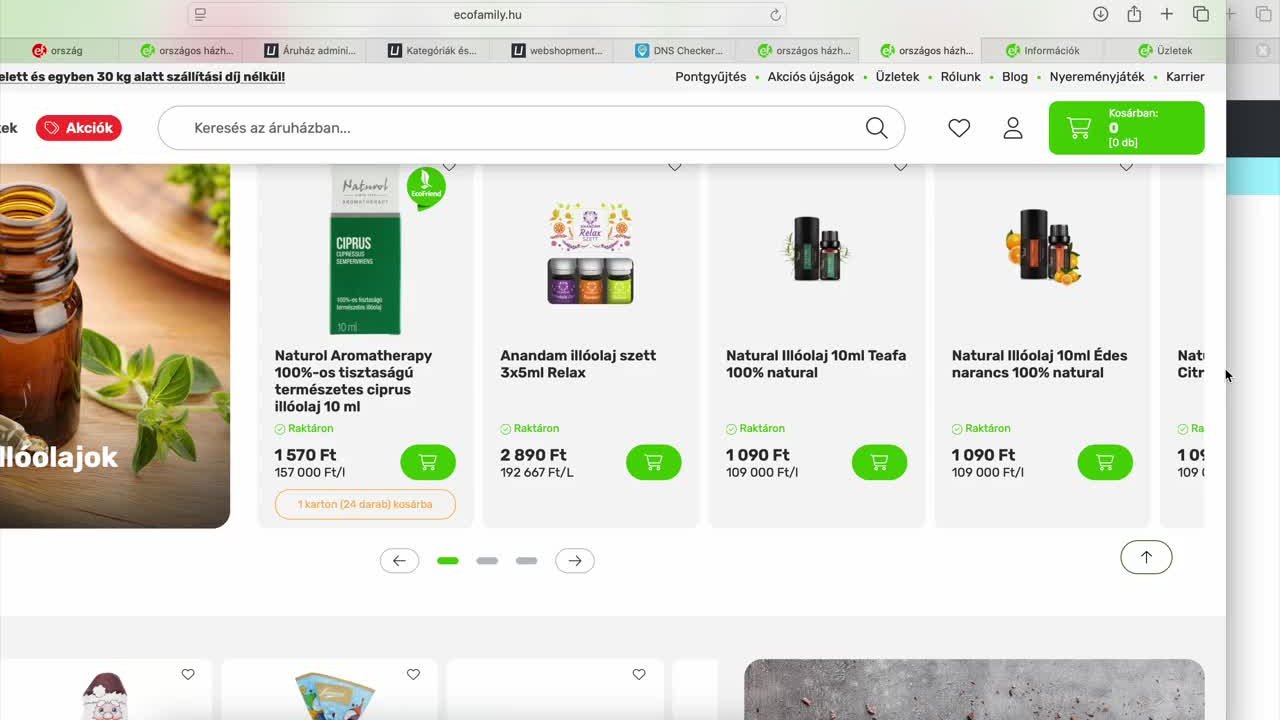Viewport: 1280px width, 720px height.
Task: Click '1 karton (24 darab) kosárba' button
Action: 365,504
